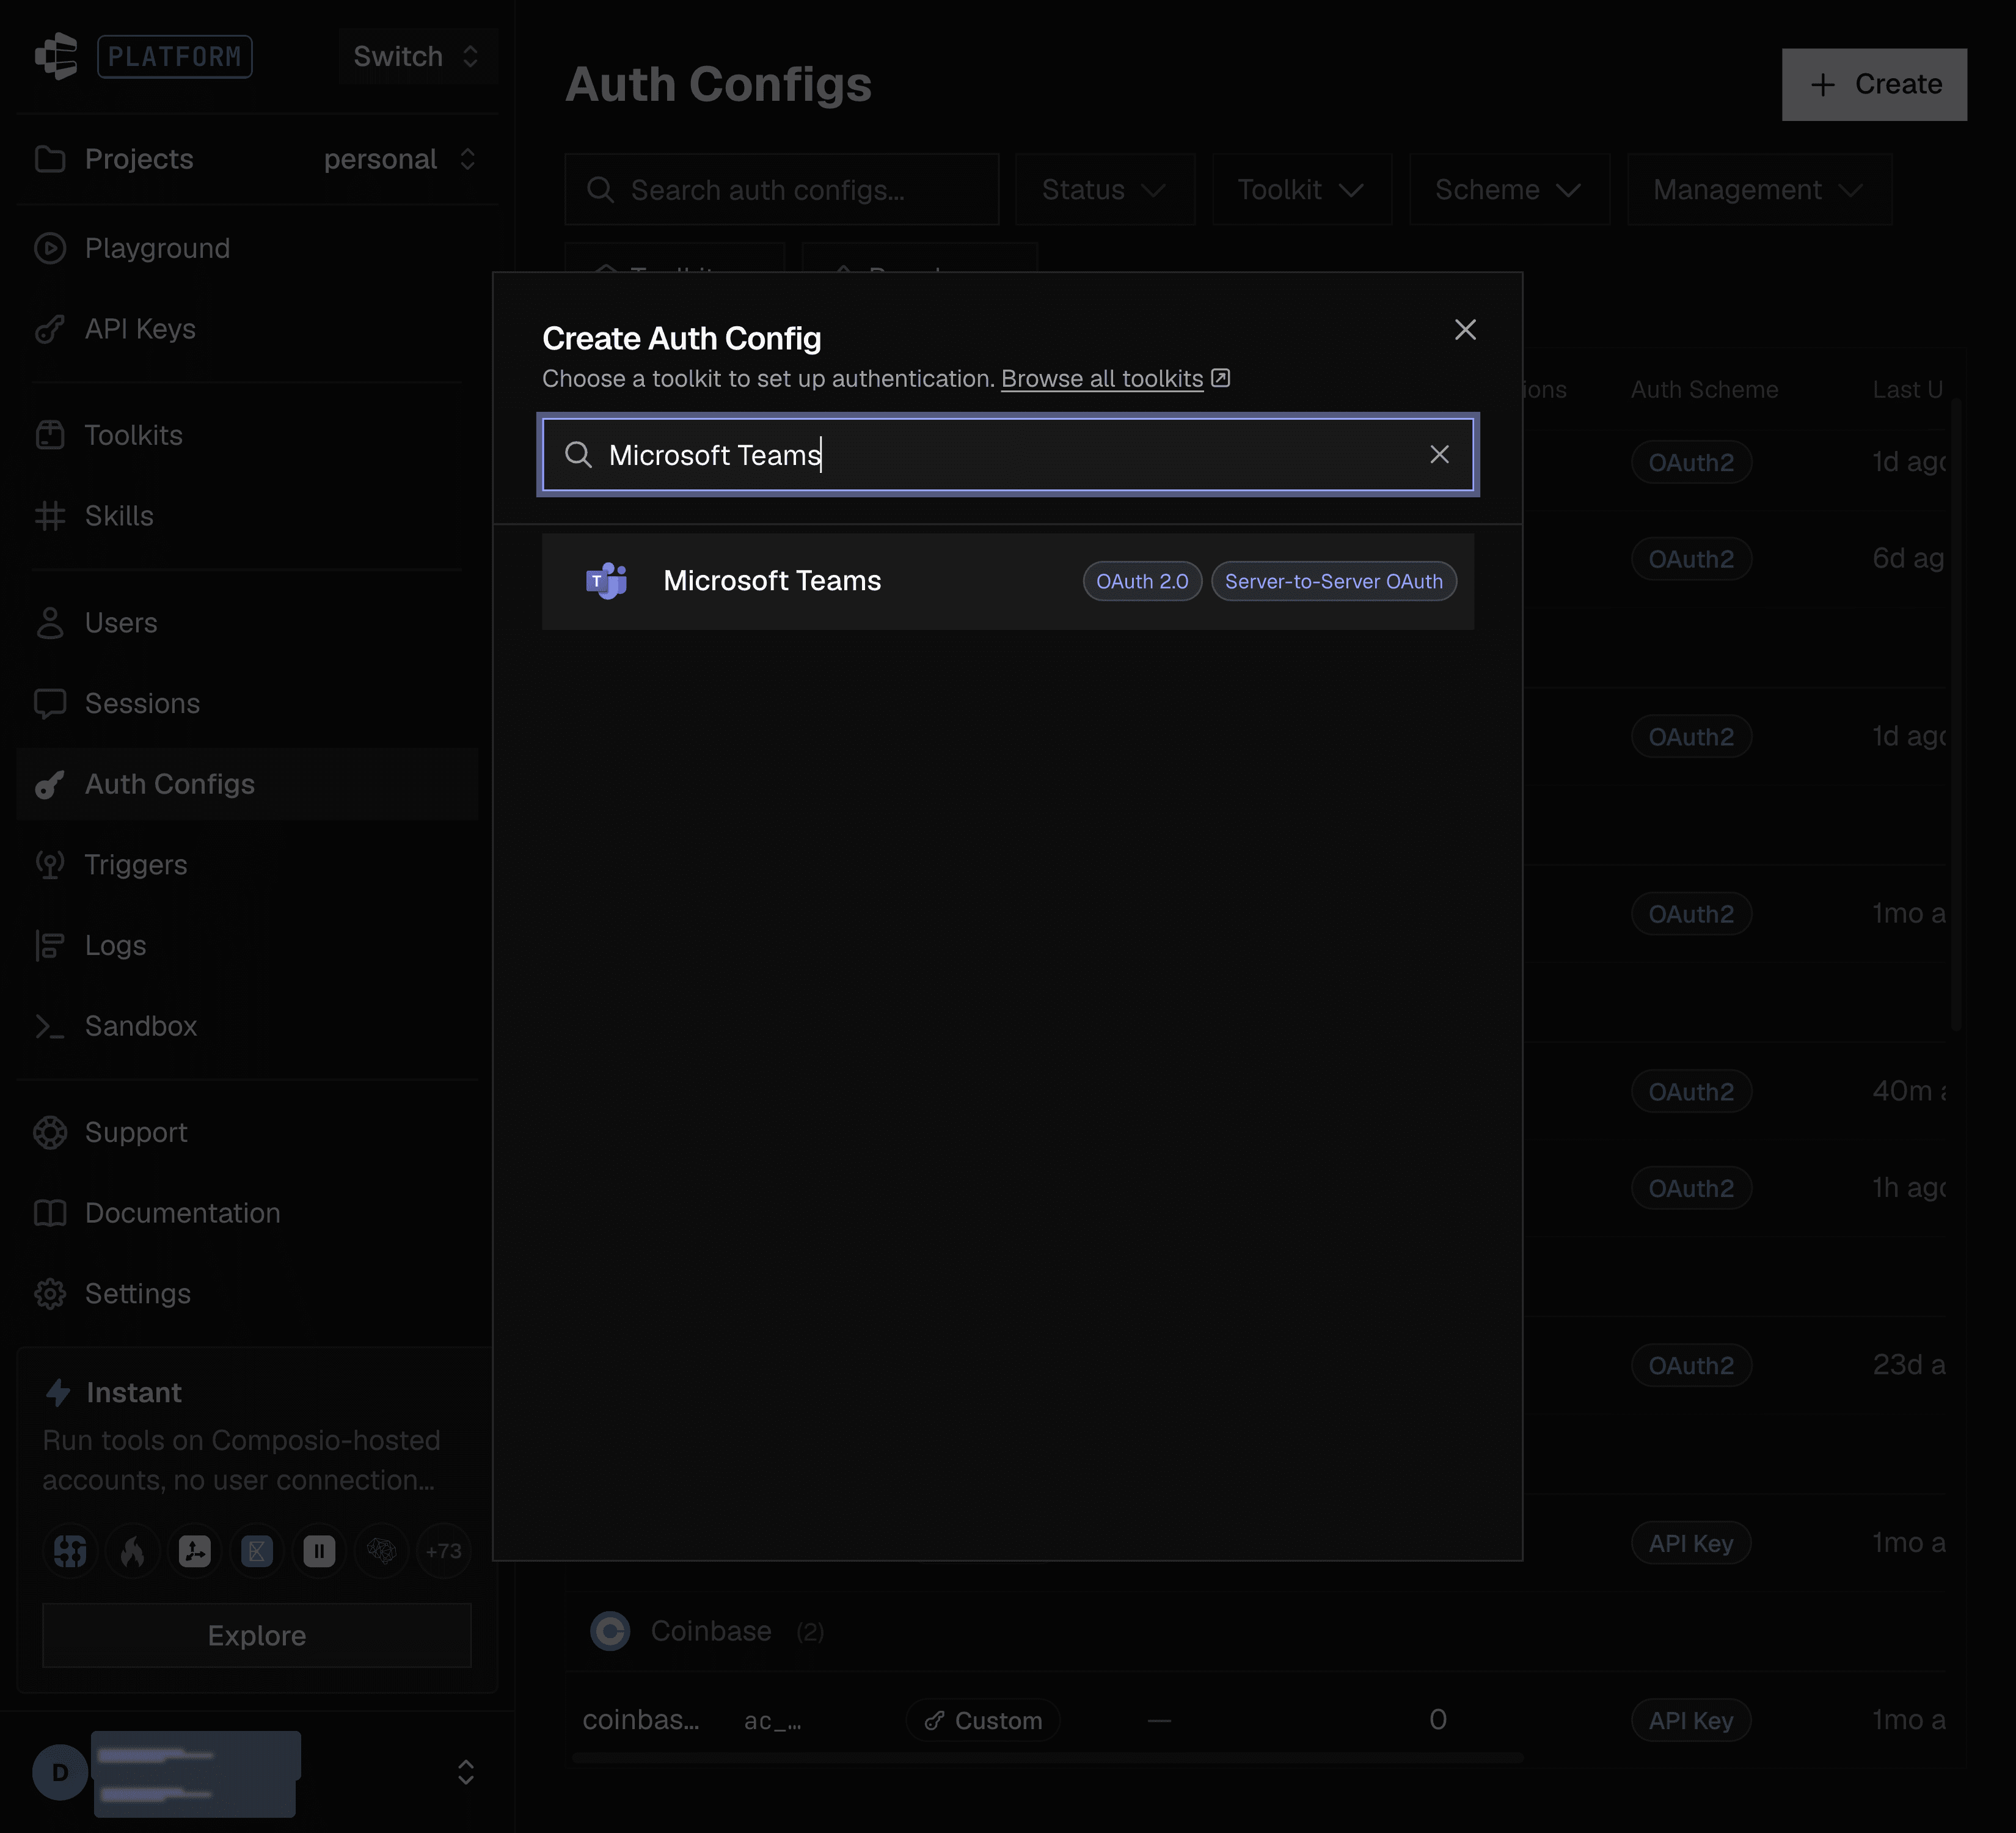Click the magnifier icon in dialog search
Image resolution: width=2016 pixels, height=1833 pixels.
[x=578, y=455]
